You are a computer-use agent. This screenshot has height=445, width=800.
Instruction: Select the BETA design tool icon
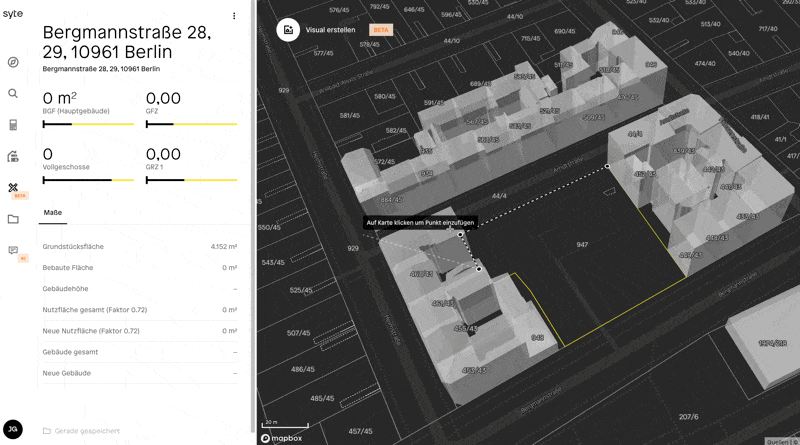pos(13,187)
